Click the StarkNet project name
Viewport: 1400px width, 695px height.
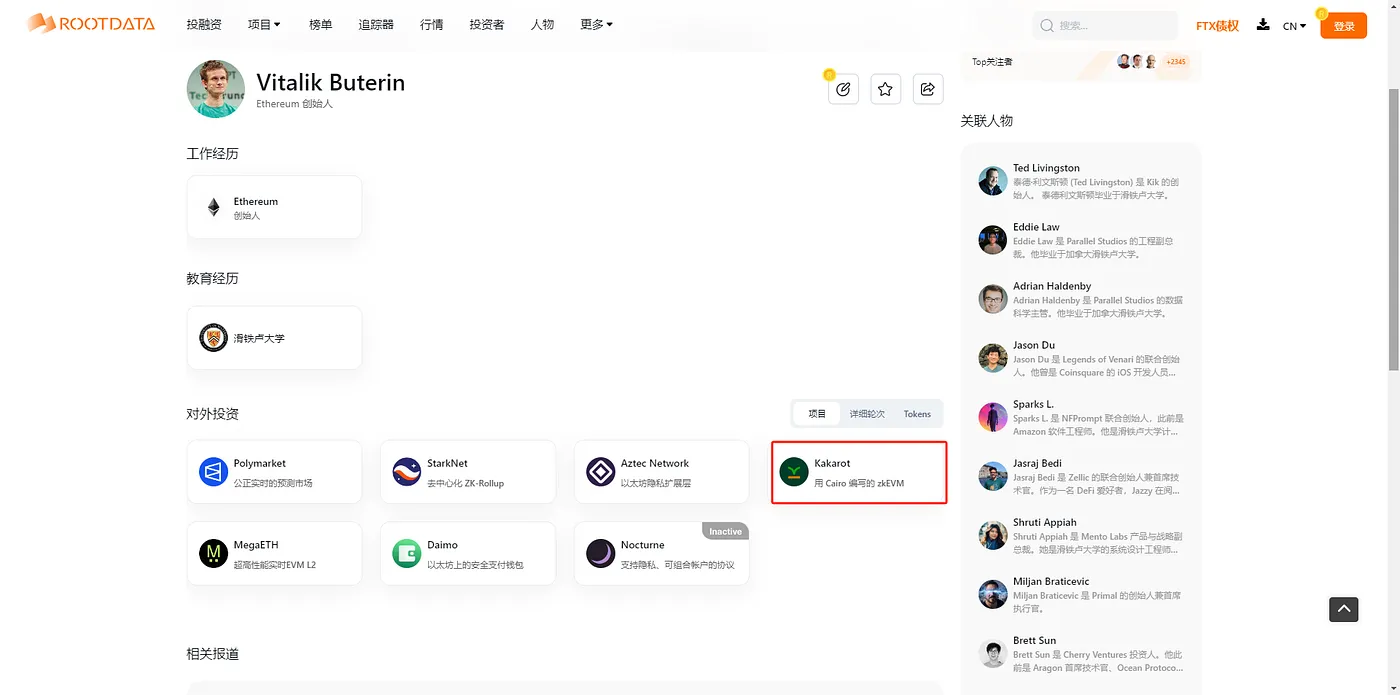point(447,463)
